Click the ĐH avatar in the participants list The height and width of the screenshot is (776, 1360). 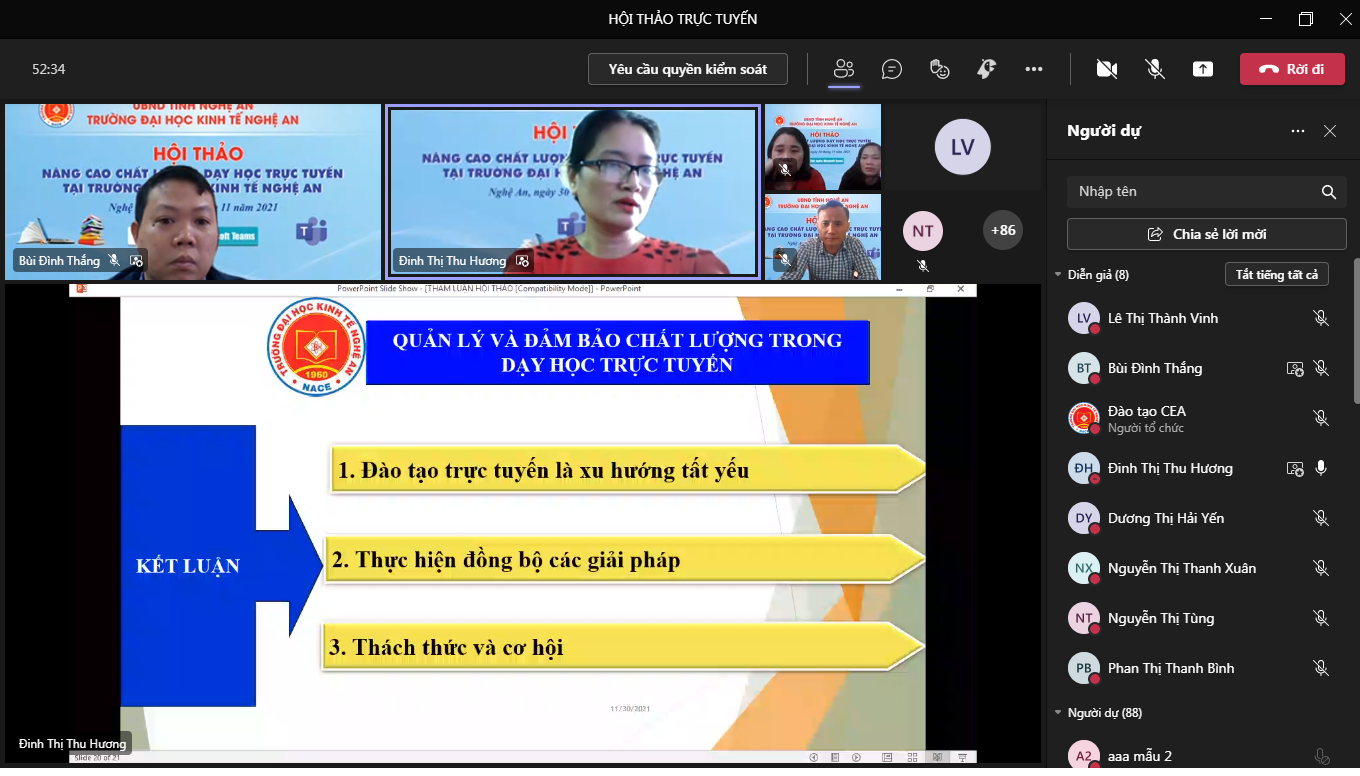(x=1084, y=468)
